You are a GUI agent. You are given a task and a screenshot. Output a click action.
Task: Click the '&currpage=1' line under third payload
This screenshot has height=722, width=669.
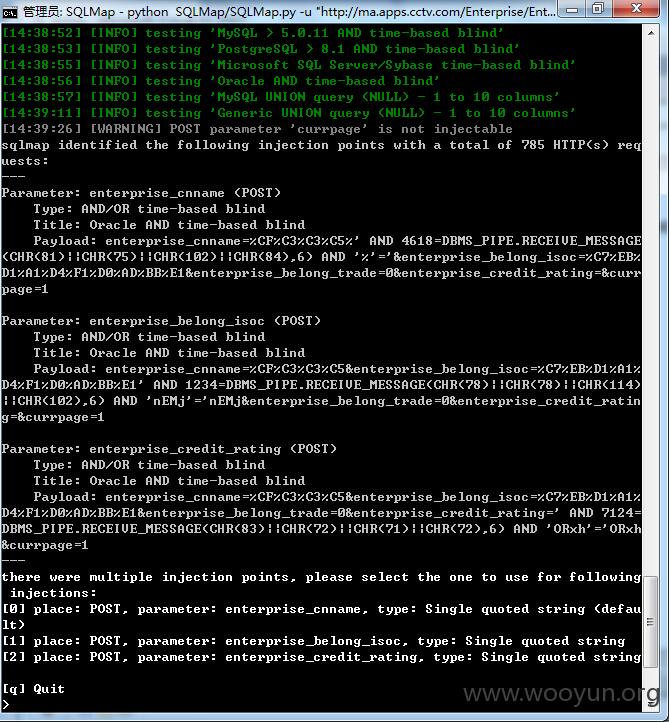click(x=45, y=545)
